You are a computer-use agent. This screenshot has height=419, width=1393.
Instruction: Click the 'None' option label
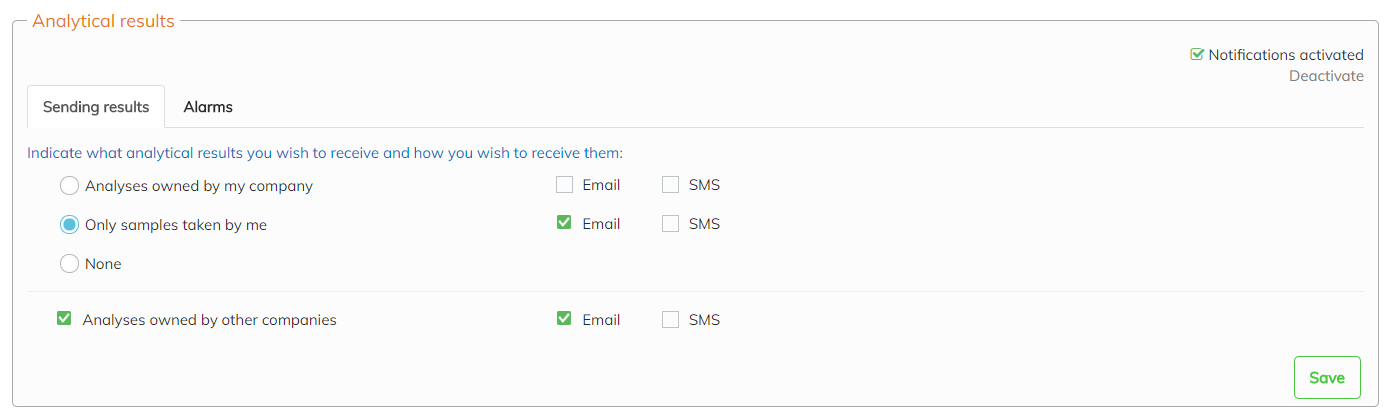(x=104, y=265)
